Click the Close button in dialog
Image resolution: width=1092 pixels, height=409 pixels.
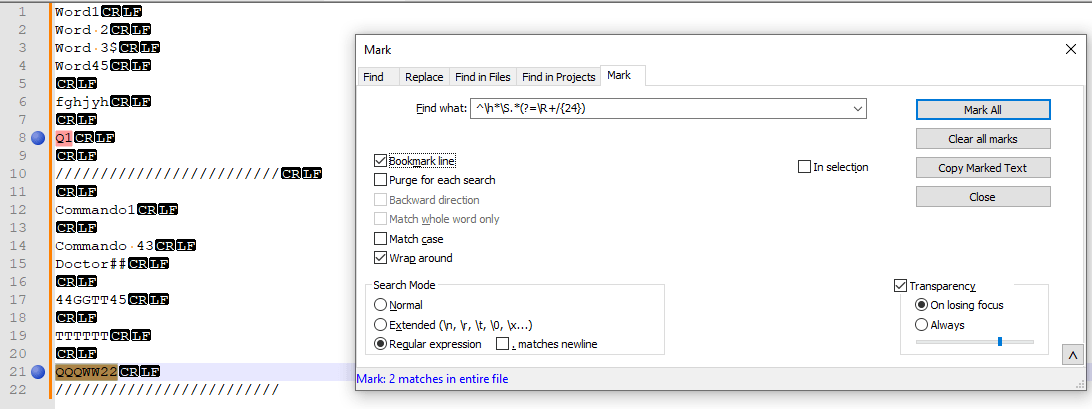(x=983, y=197)
